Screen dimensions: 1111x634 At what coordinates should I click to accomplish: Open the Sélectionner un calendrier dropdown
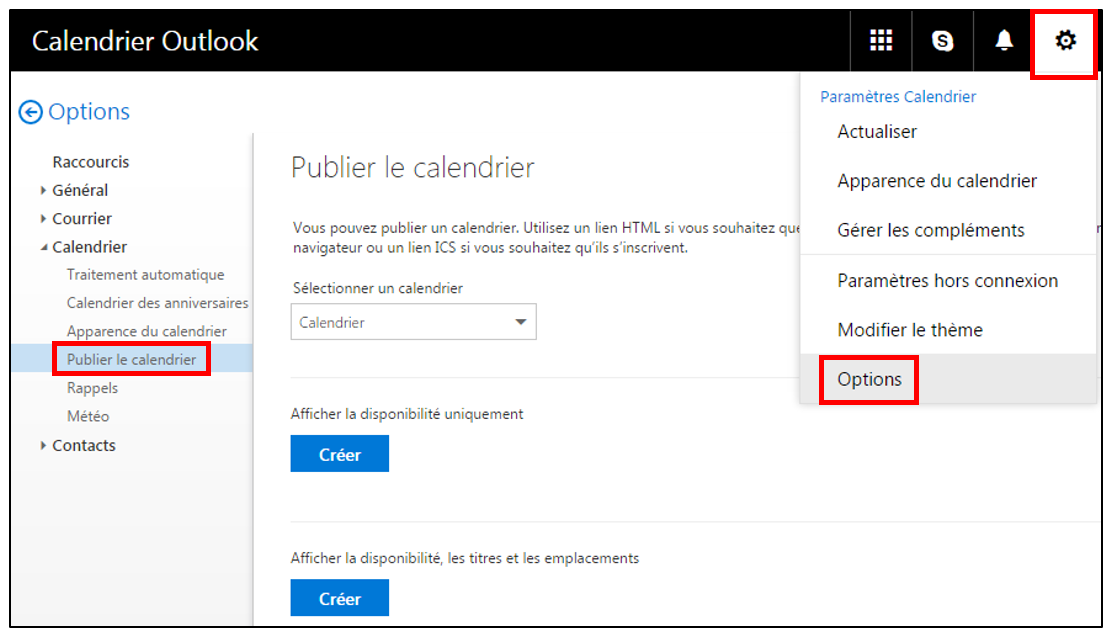[x=413, y=322]
